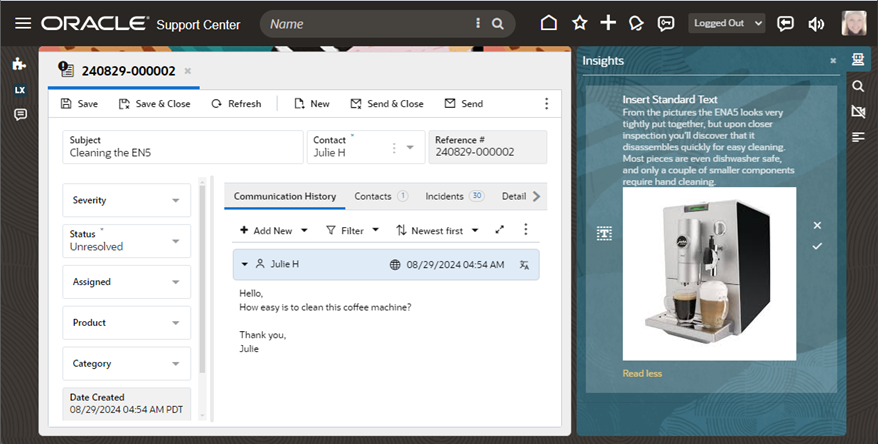
Task: Switch to the Detail tab
Action: pos(513,196)
